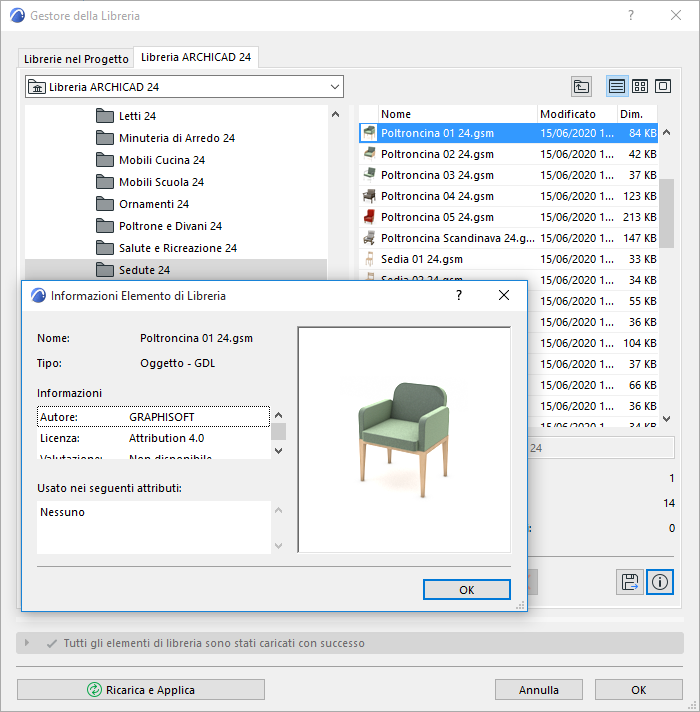Click down arrow of Informazioni list scrollbar
This screenshot has width=700, height=712.
(278, 450)
